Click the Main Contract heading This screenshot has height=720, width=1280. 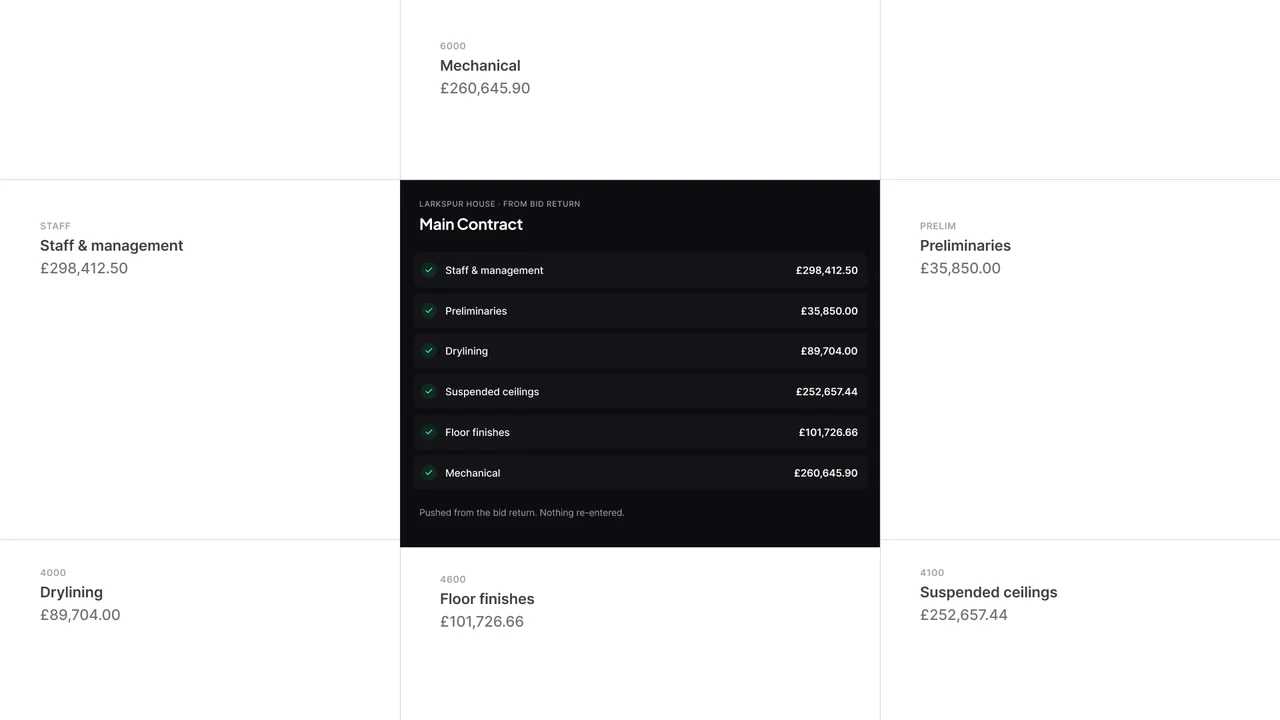(471, 224)
